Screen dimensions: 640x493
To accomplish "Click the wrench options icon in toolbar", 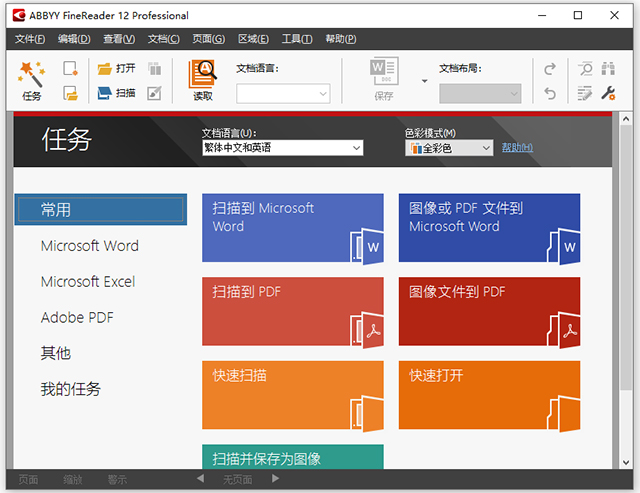I will (x=608, y=93).
